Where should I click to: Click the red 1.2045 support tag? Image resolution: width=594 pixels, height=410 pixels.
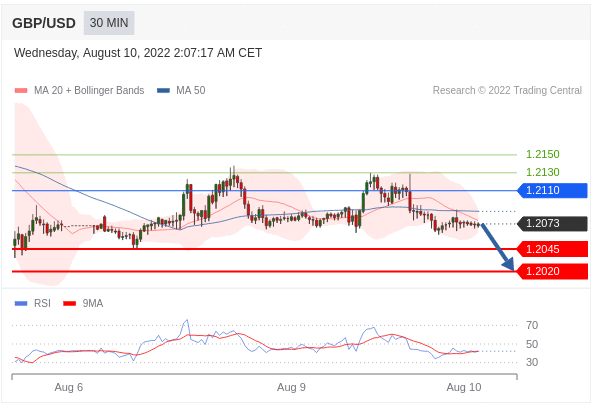pyautogui.click(x=552, y=249)
